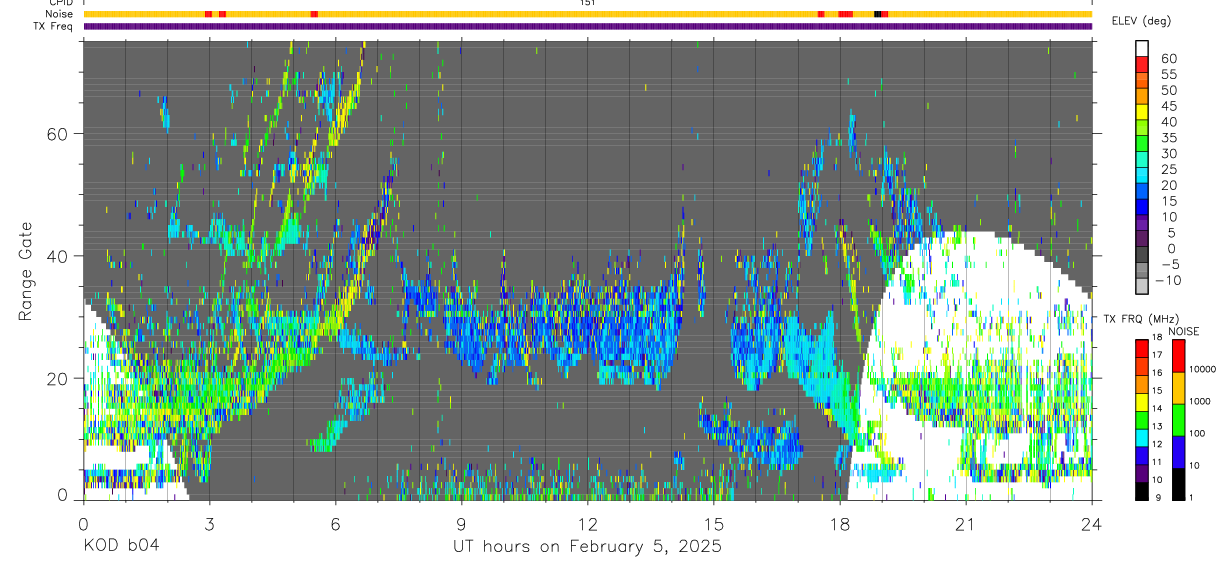Click the '9' tick label on the UT hours axis

(461, 523)
